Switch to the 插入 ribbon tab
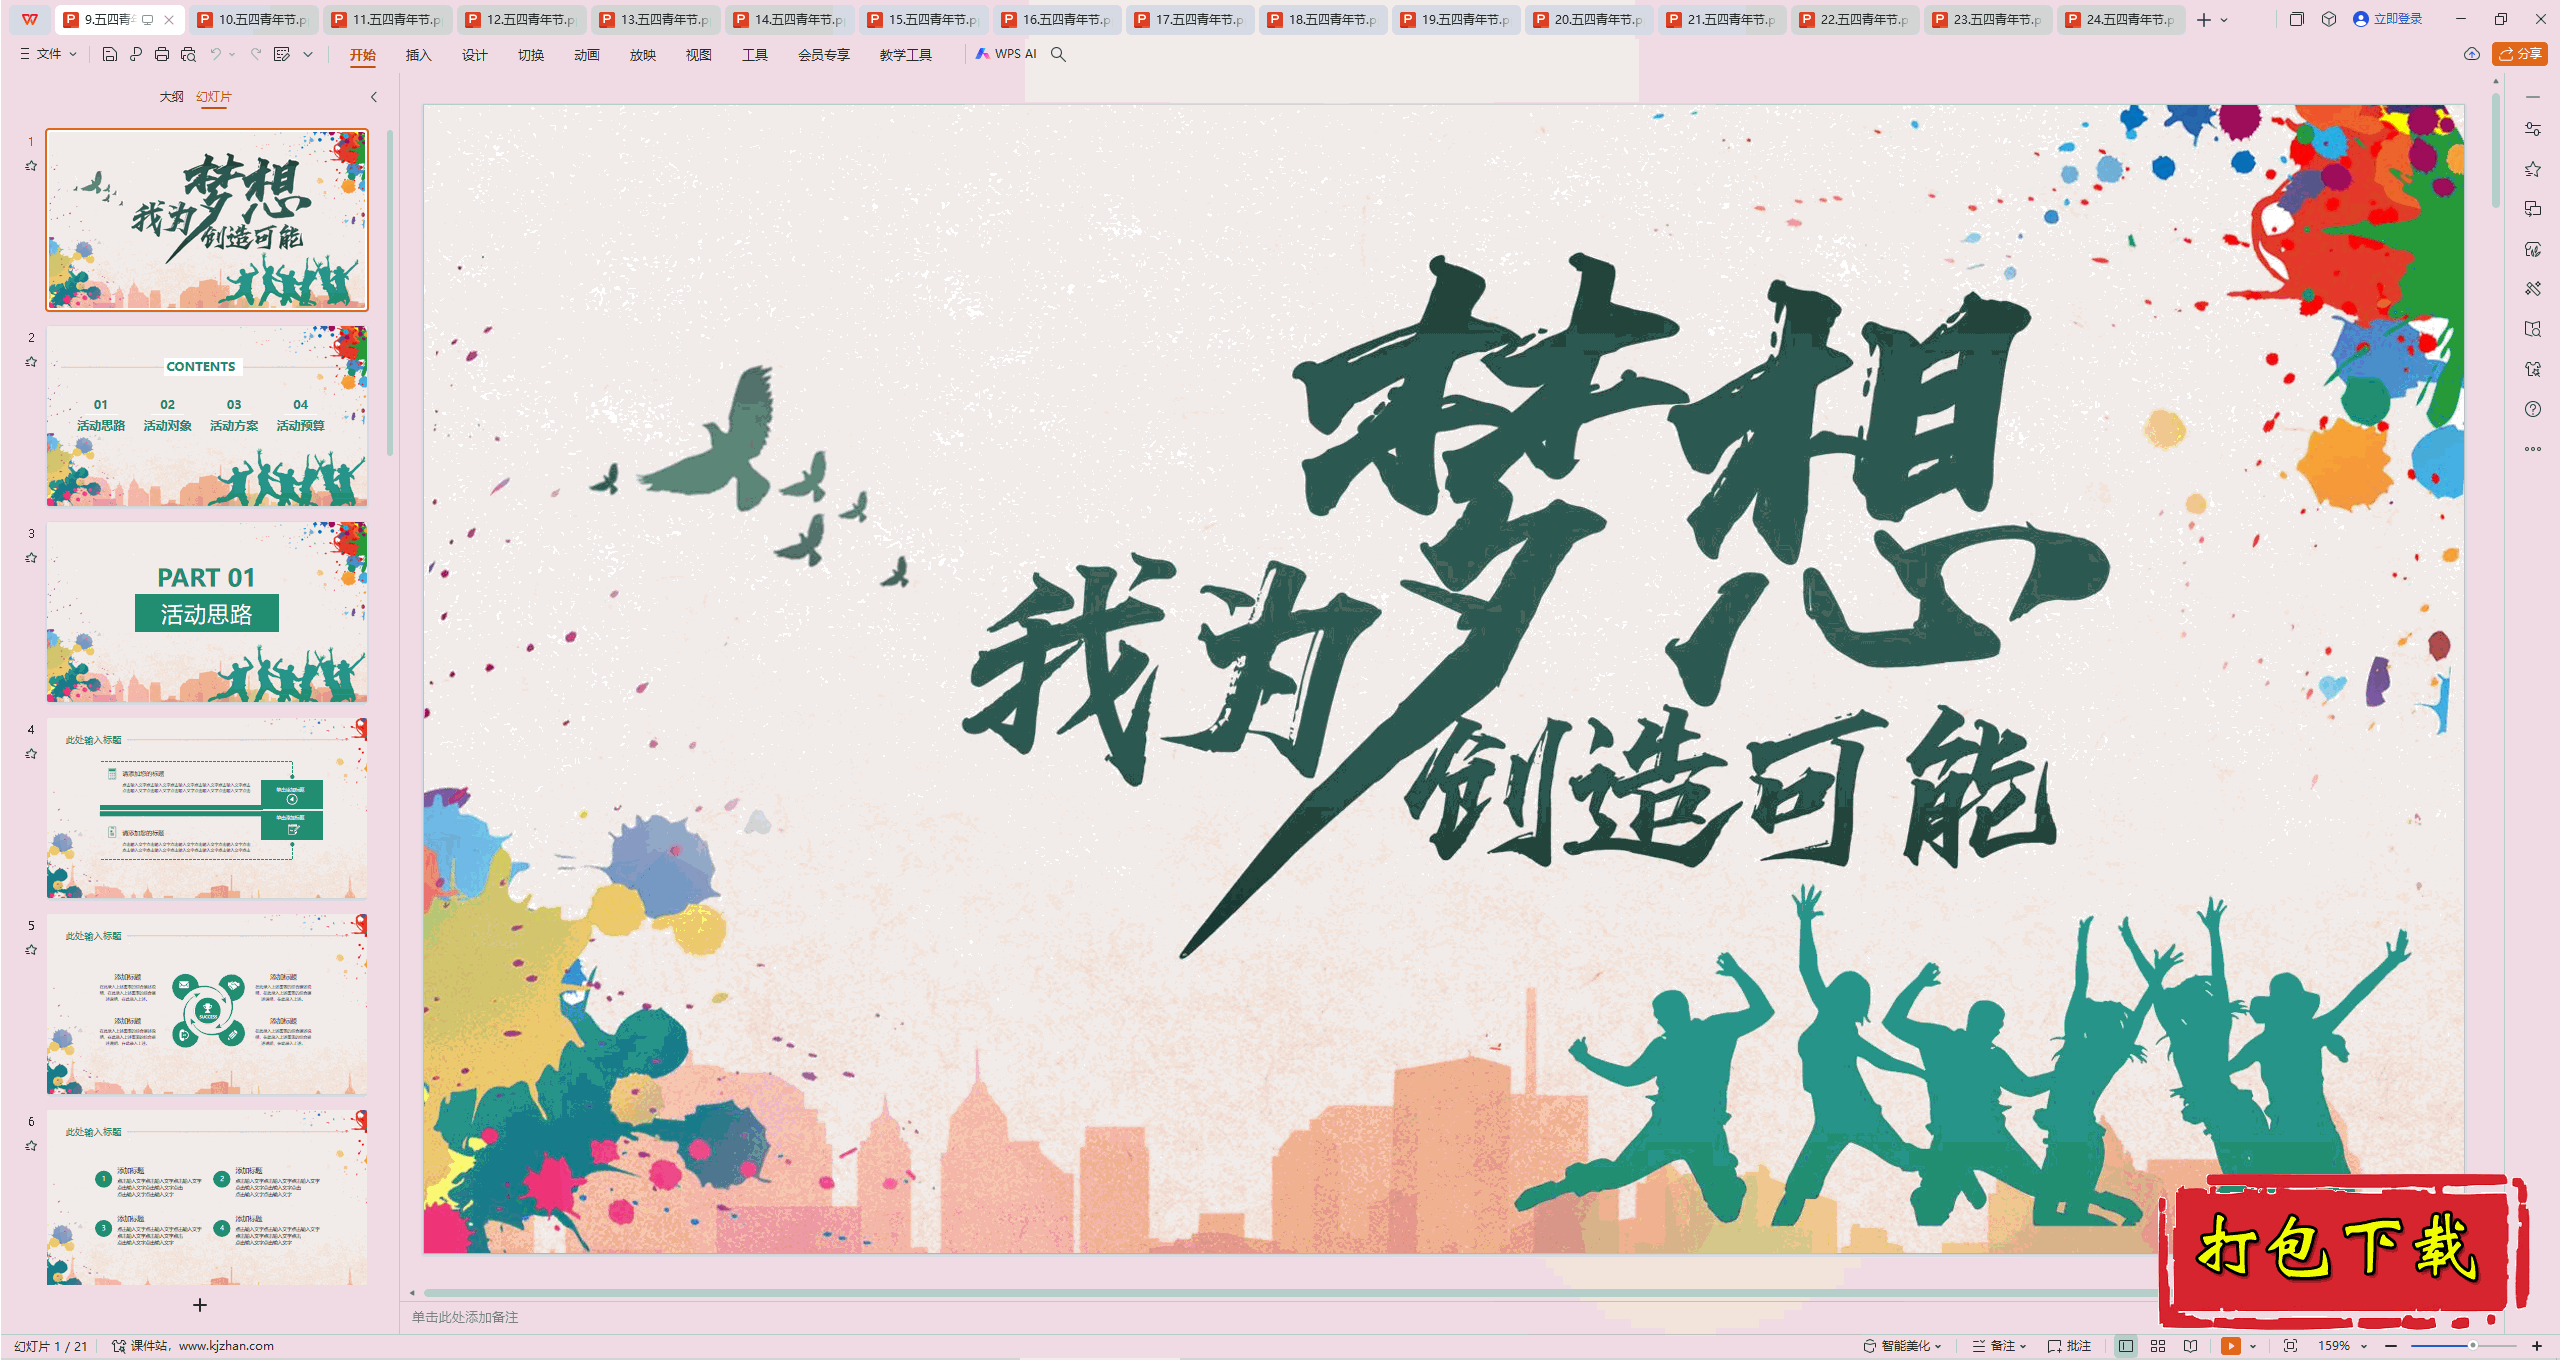Screen dimensions: 2560x1360 point(418,55)
